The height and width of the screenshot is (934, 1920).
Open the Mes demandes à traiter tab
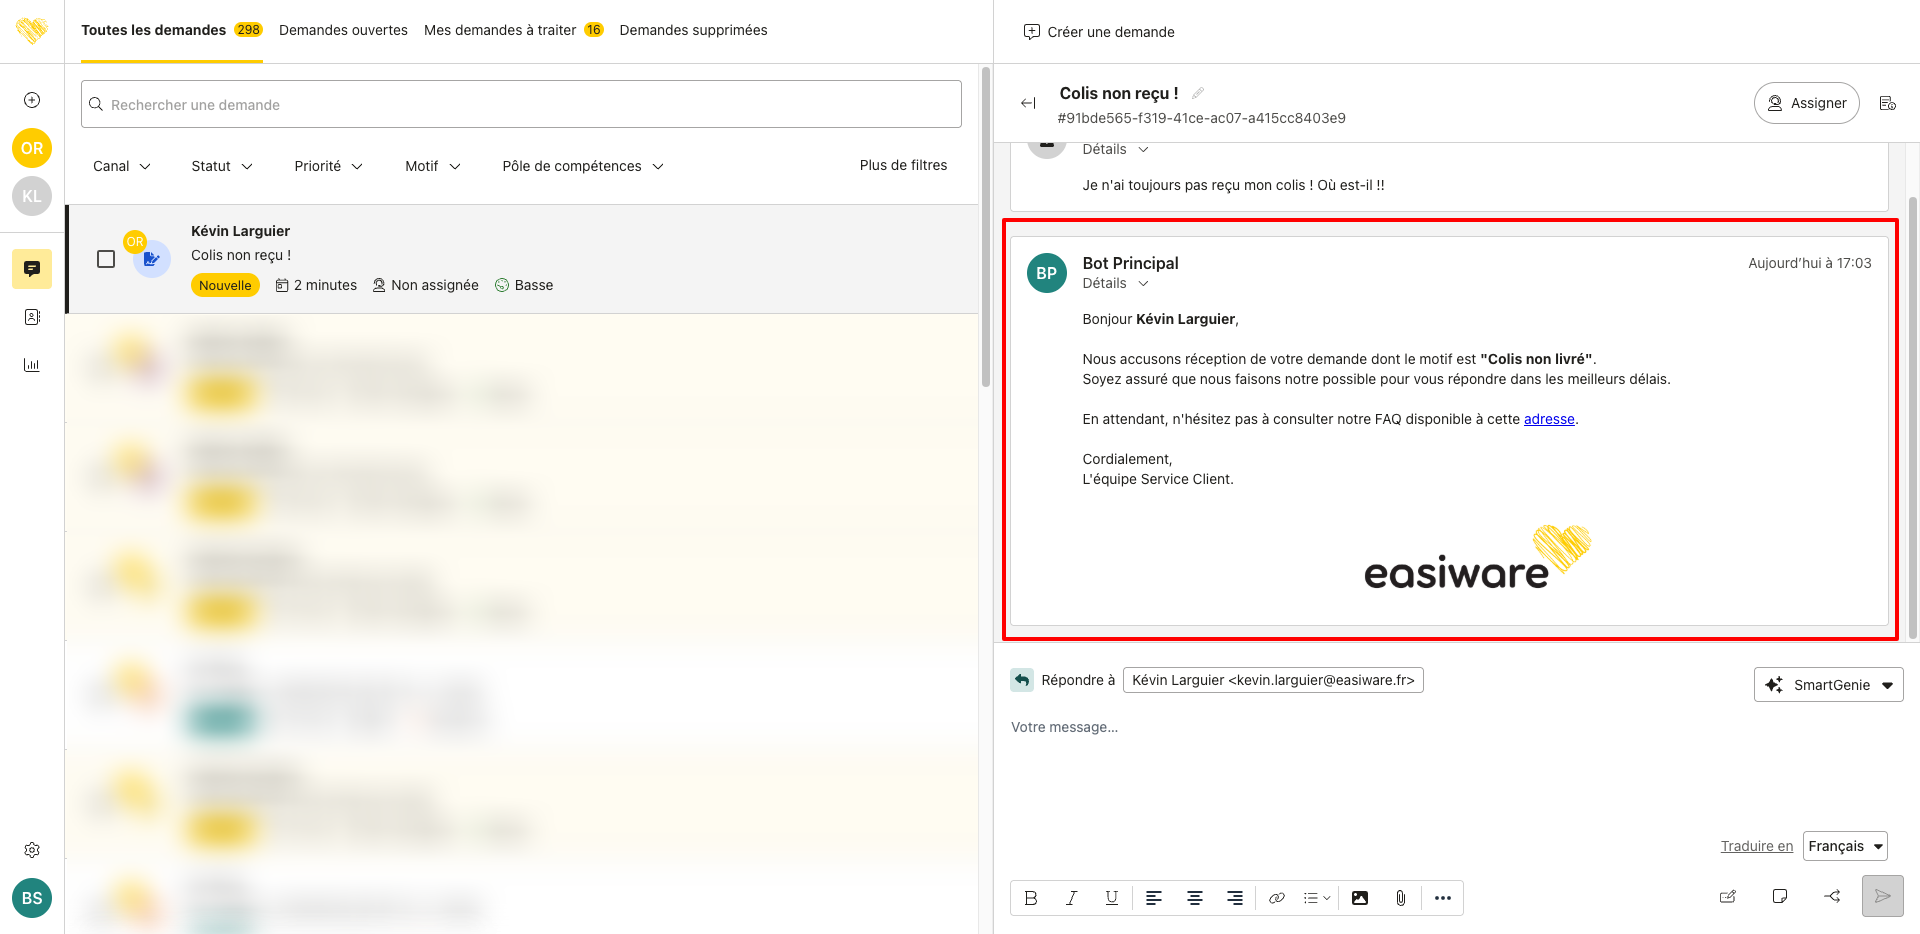[500, 30]
